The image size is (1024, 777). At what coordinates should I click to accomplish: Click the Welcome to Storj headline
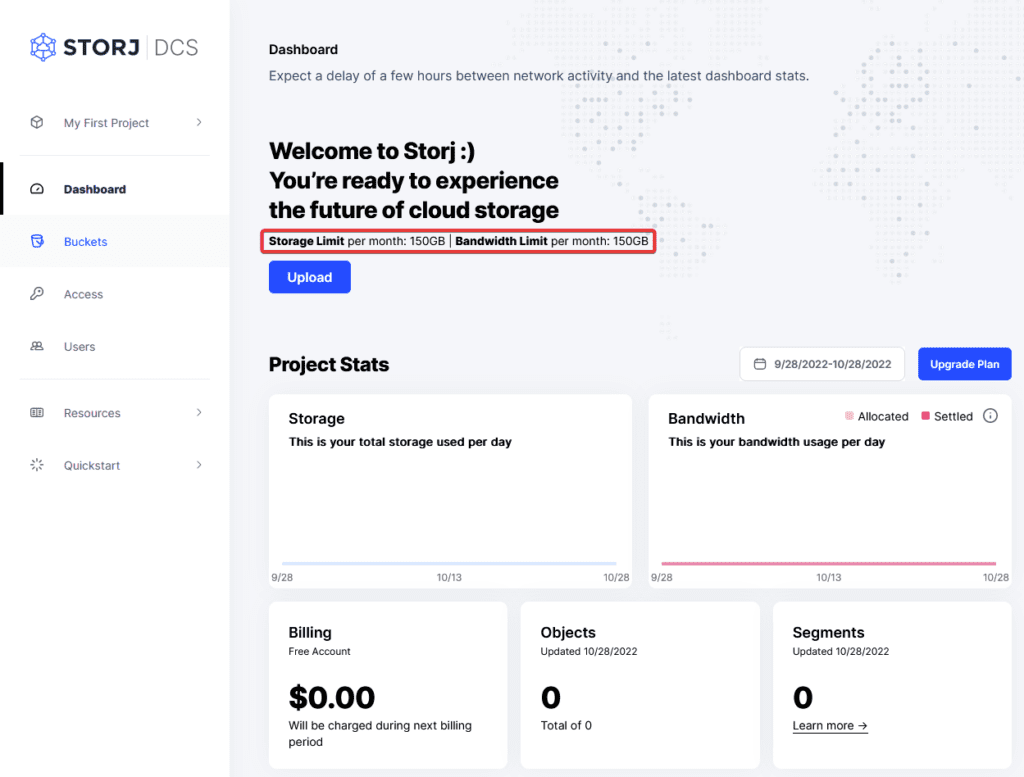[414, 180]
